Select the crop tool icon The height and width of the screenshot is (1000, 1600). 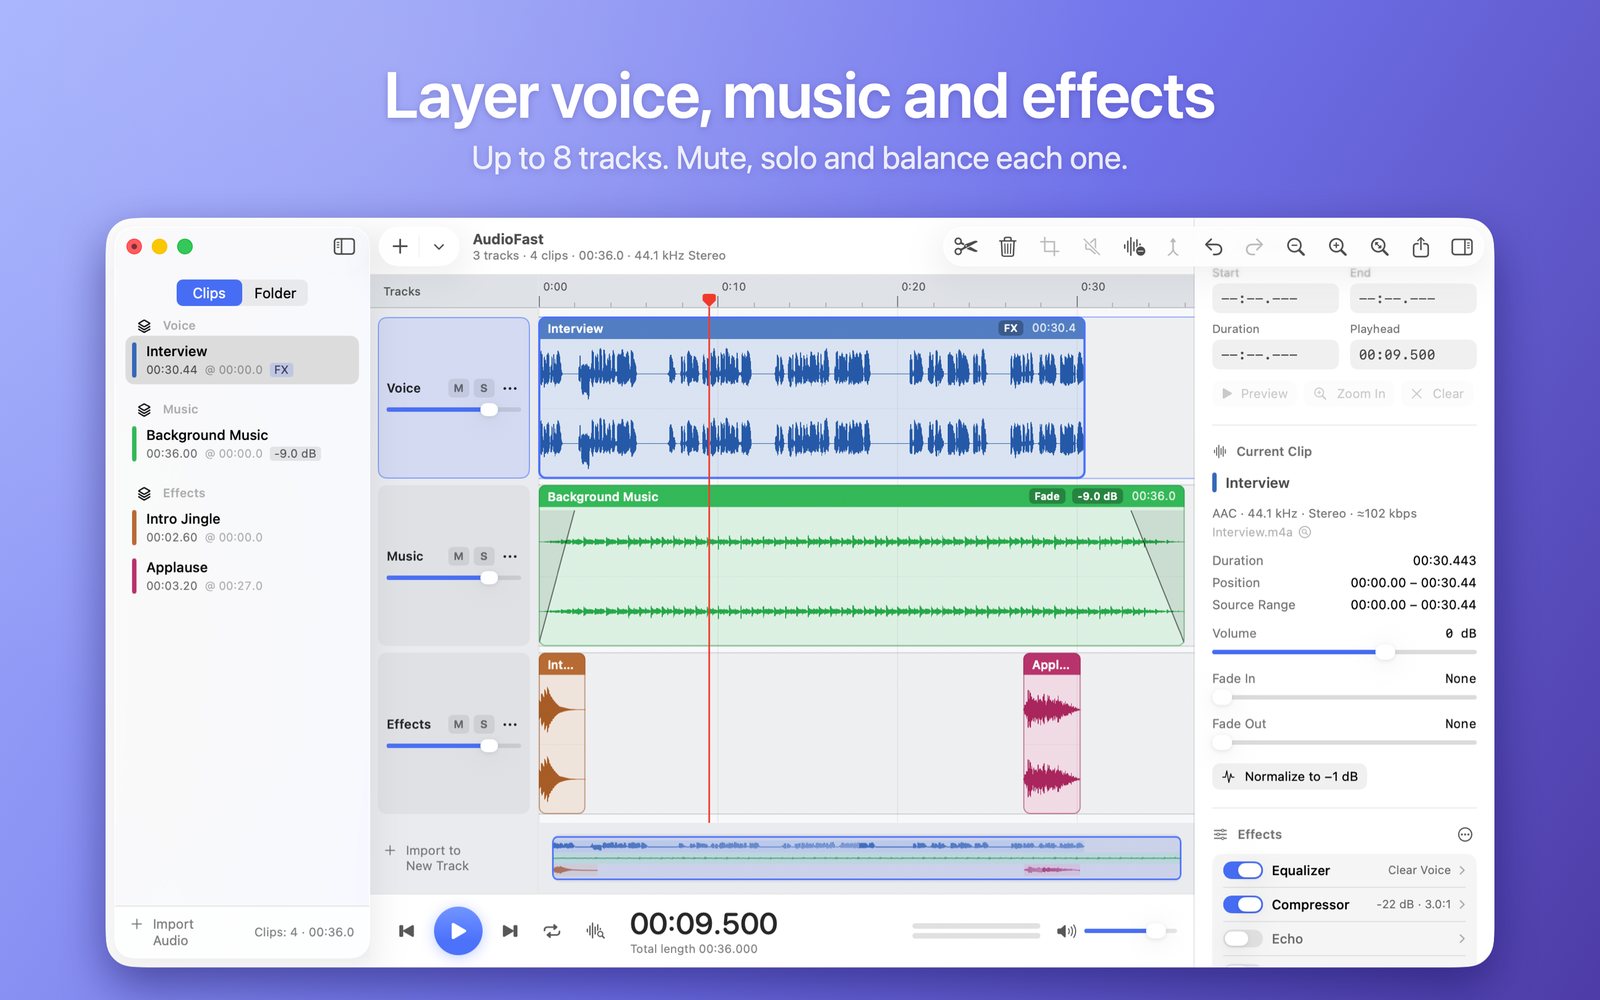tap(1049, 246)
